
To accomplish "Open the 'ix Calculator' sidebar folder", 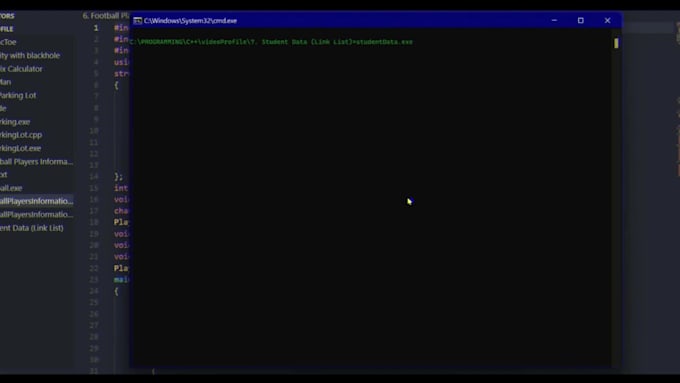I will coord(21,69).
